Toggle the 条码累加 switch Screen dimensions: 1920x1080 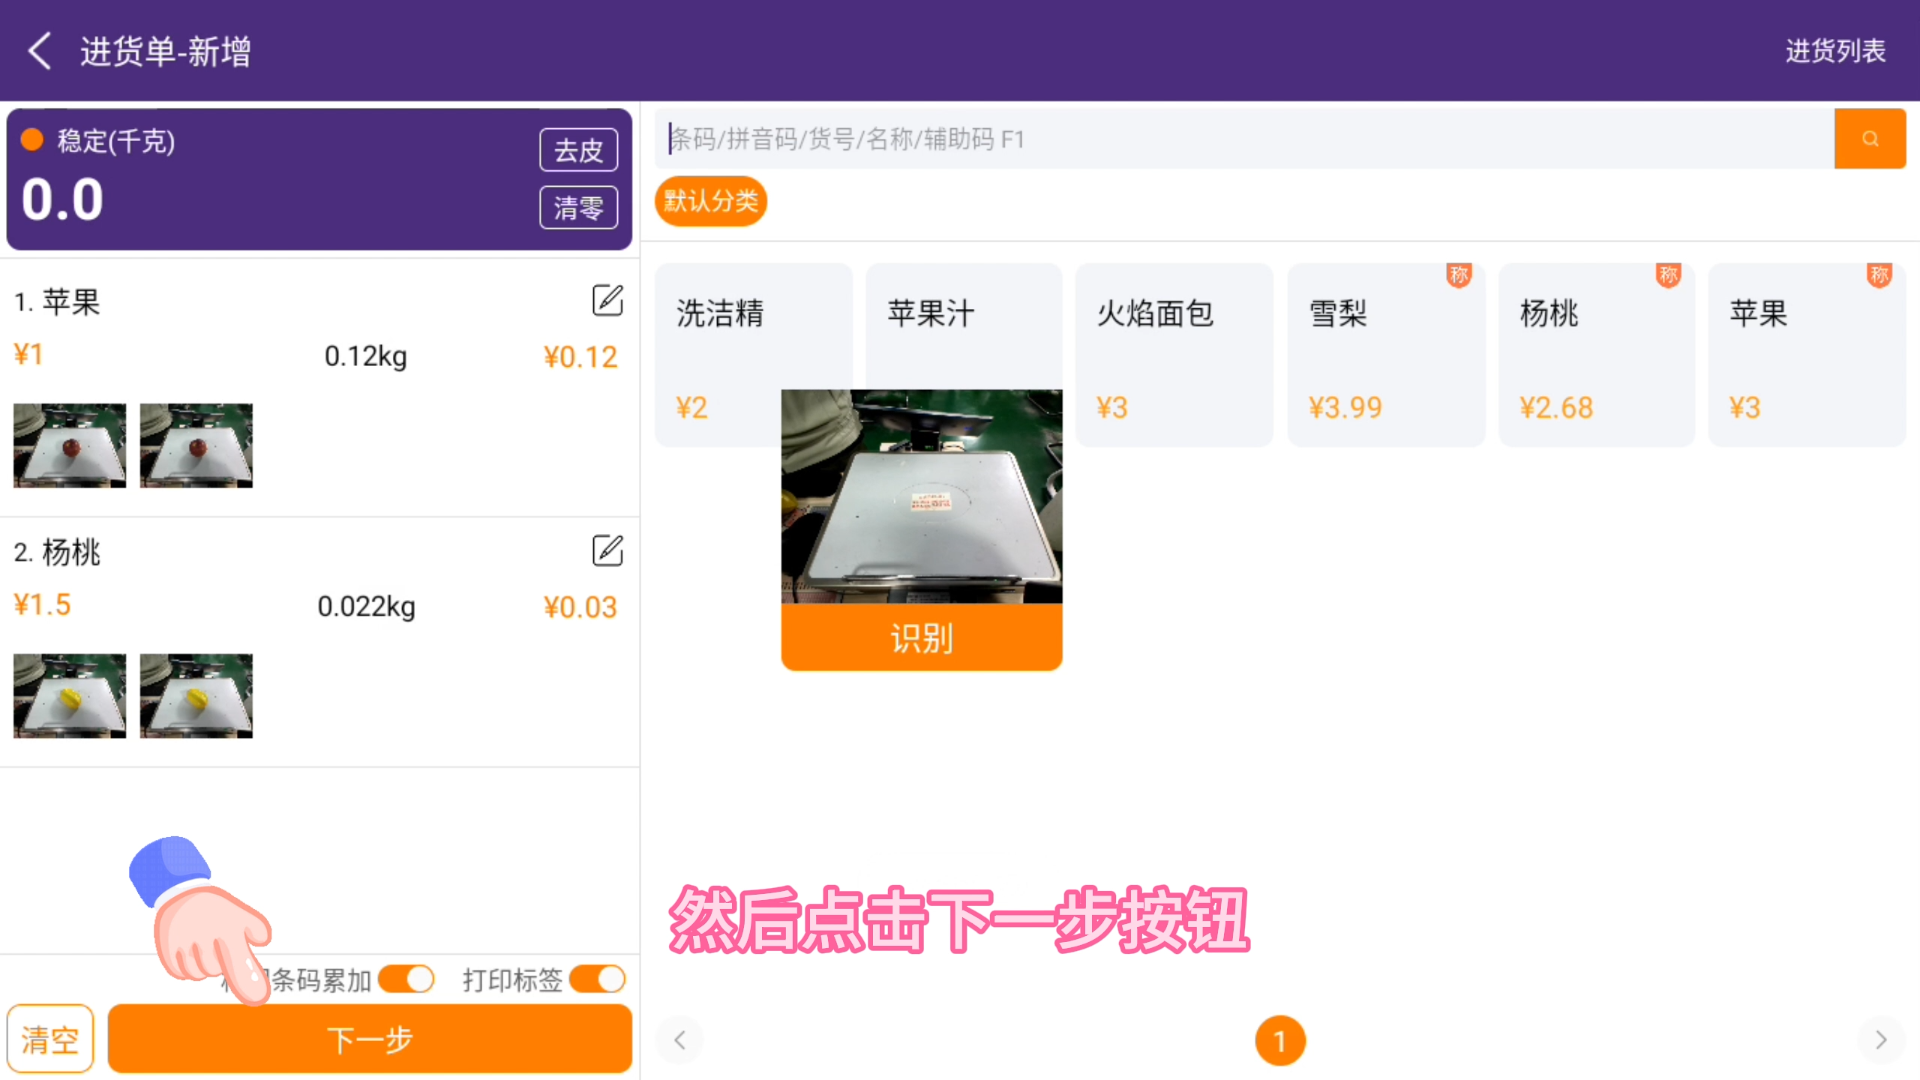coord(406,979)
